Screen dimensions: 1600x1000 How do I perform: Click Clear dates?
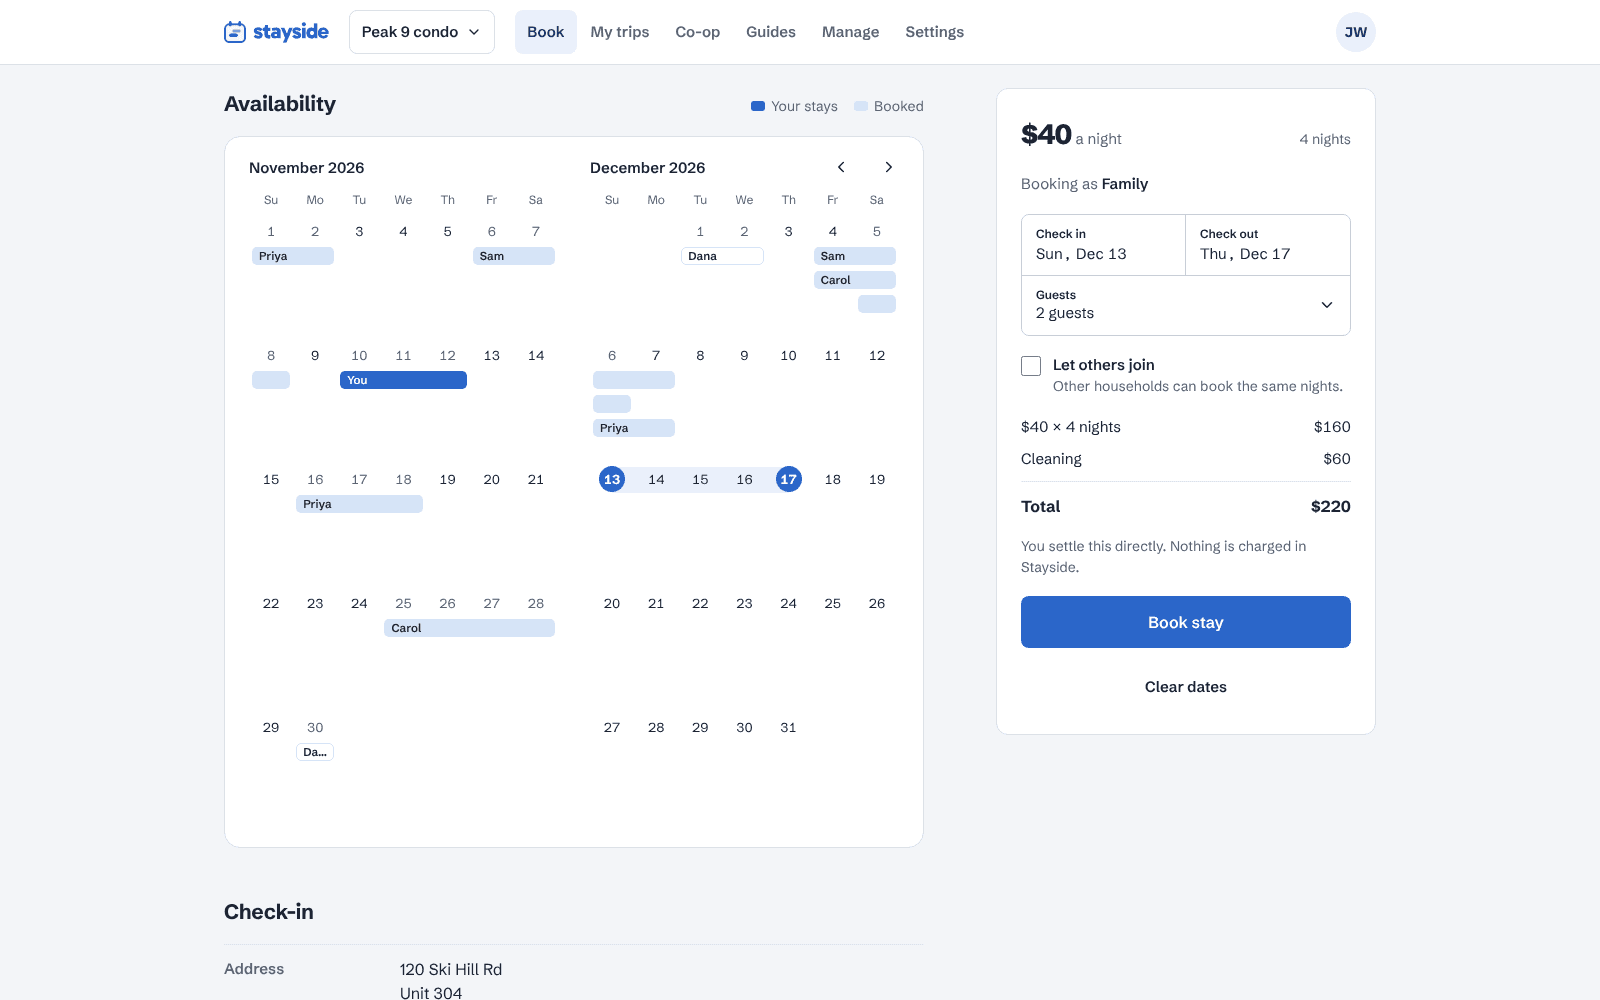point(1186,687)
